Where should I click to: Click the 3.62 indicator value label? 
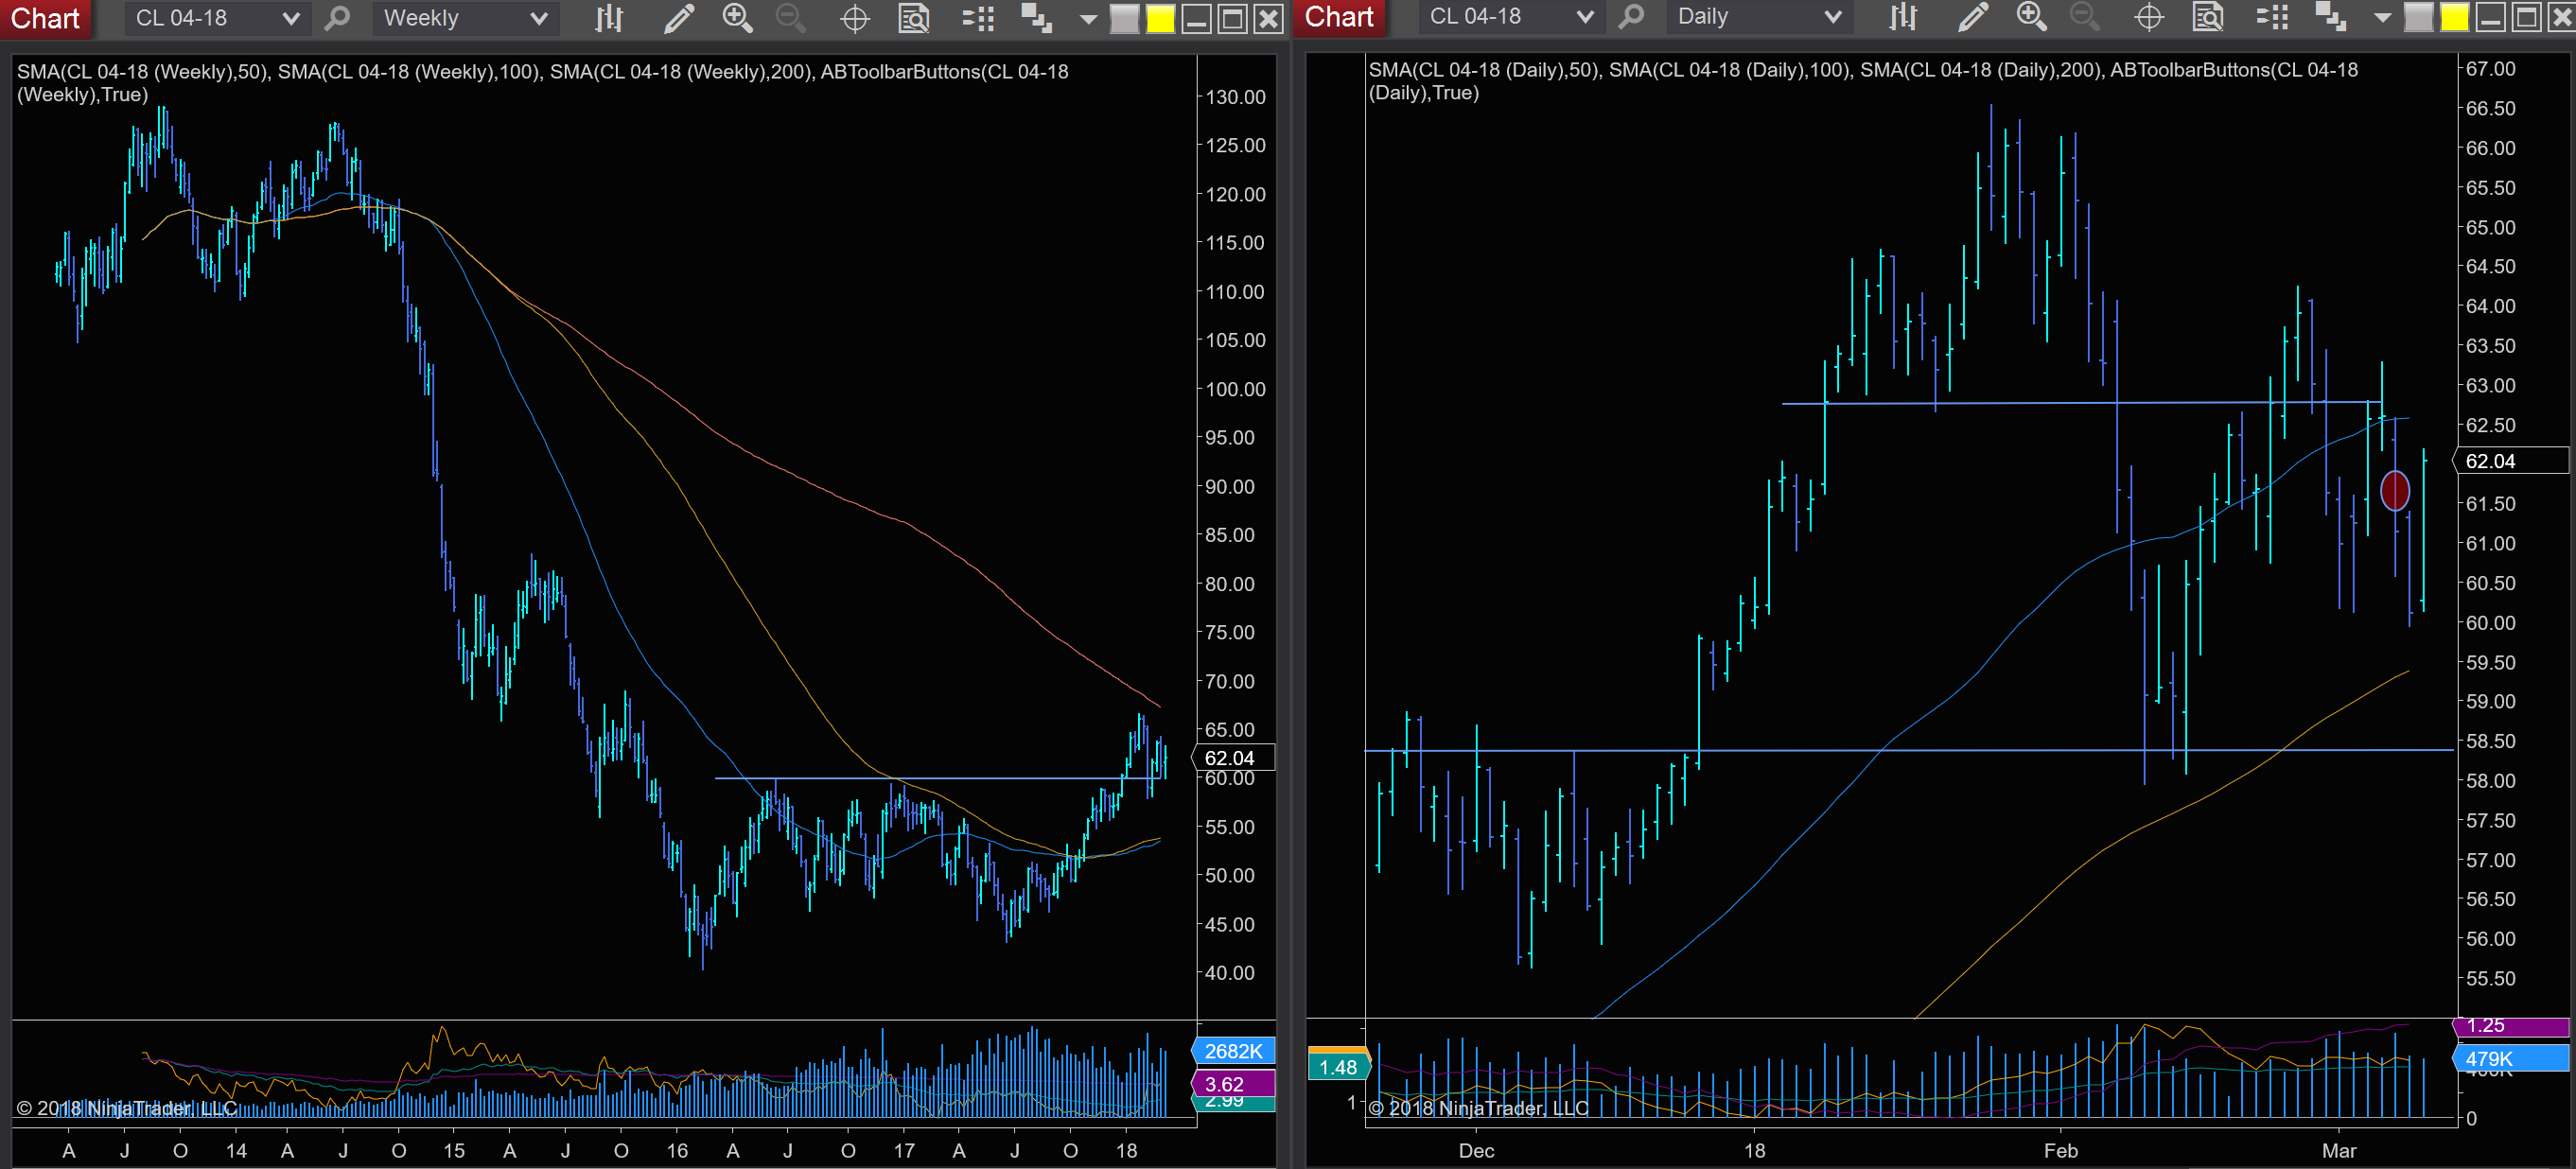pyautogui.click(x=1233, y=1083)
